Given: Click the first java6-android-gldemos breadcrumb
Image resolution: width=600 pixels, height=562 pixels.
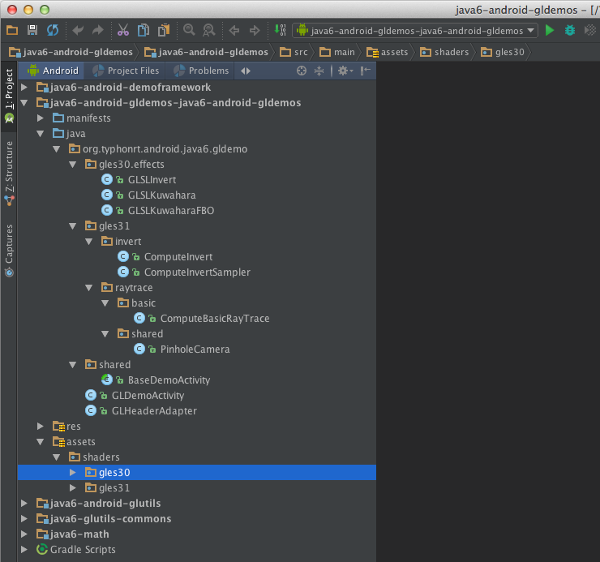Looking at the screenshot, I should pyautogui.click(x=71, y=52).
